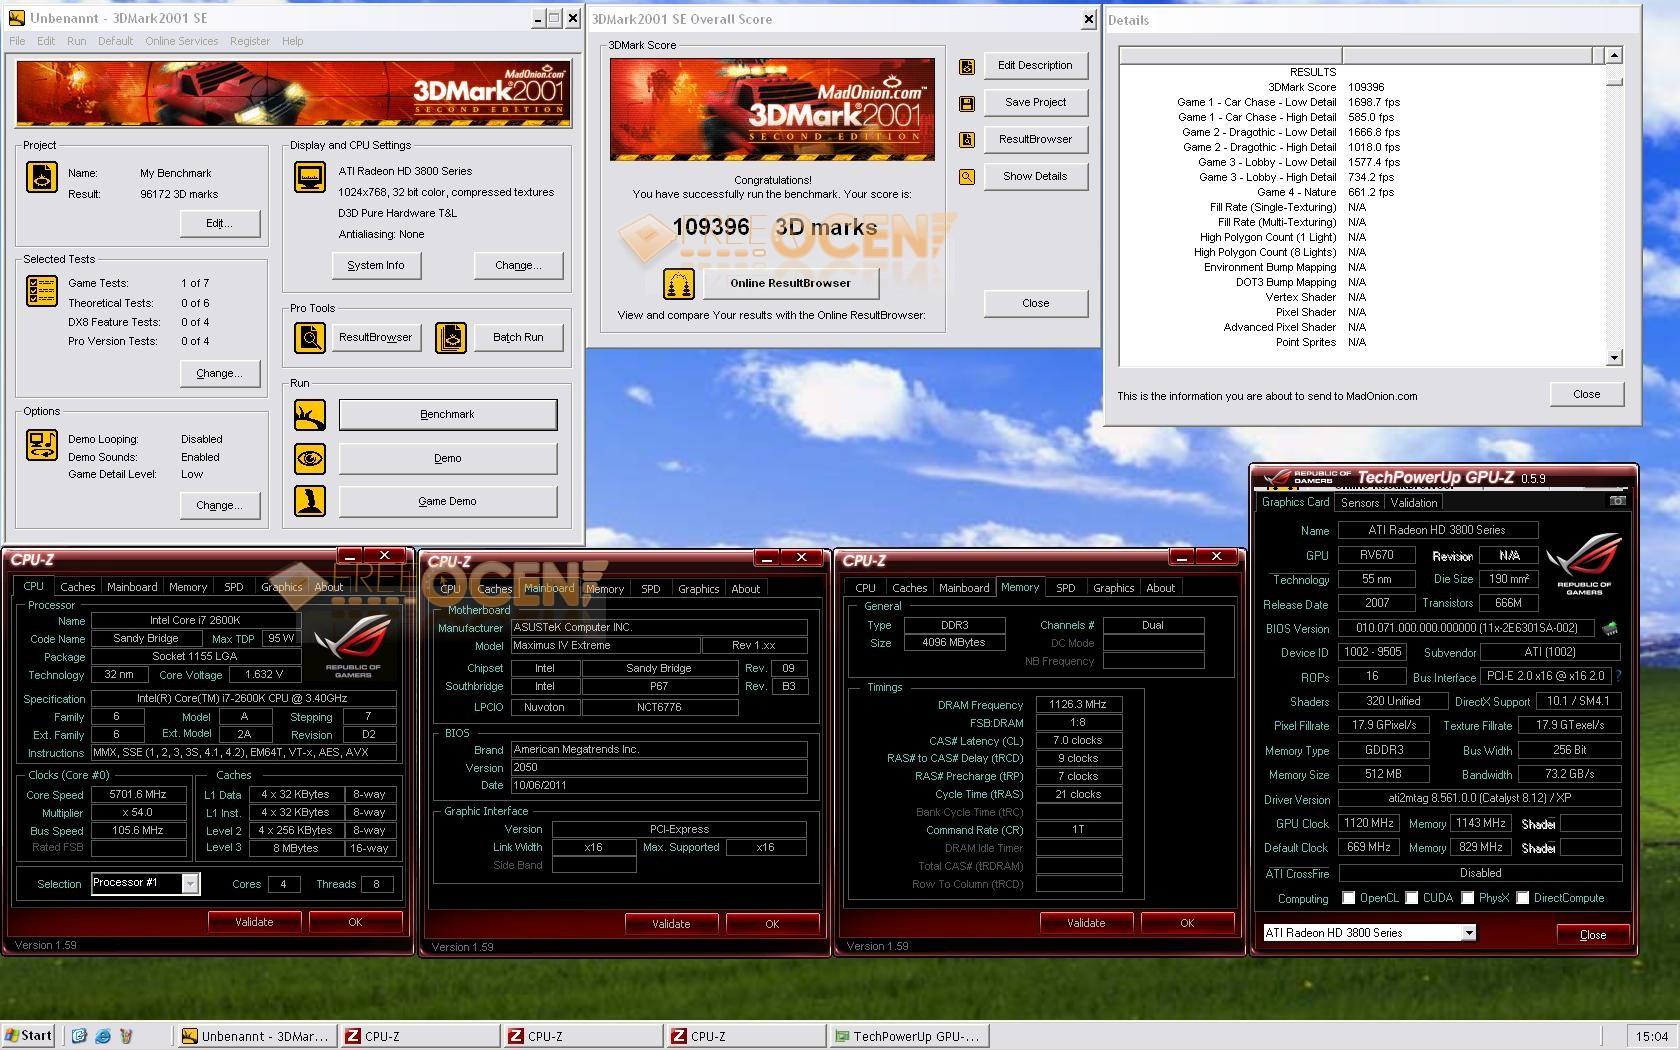Viewport: 1680px width, 1050px height.
Task: Click the Show Details button
Action: [x=1035, y=177]
